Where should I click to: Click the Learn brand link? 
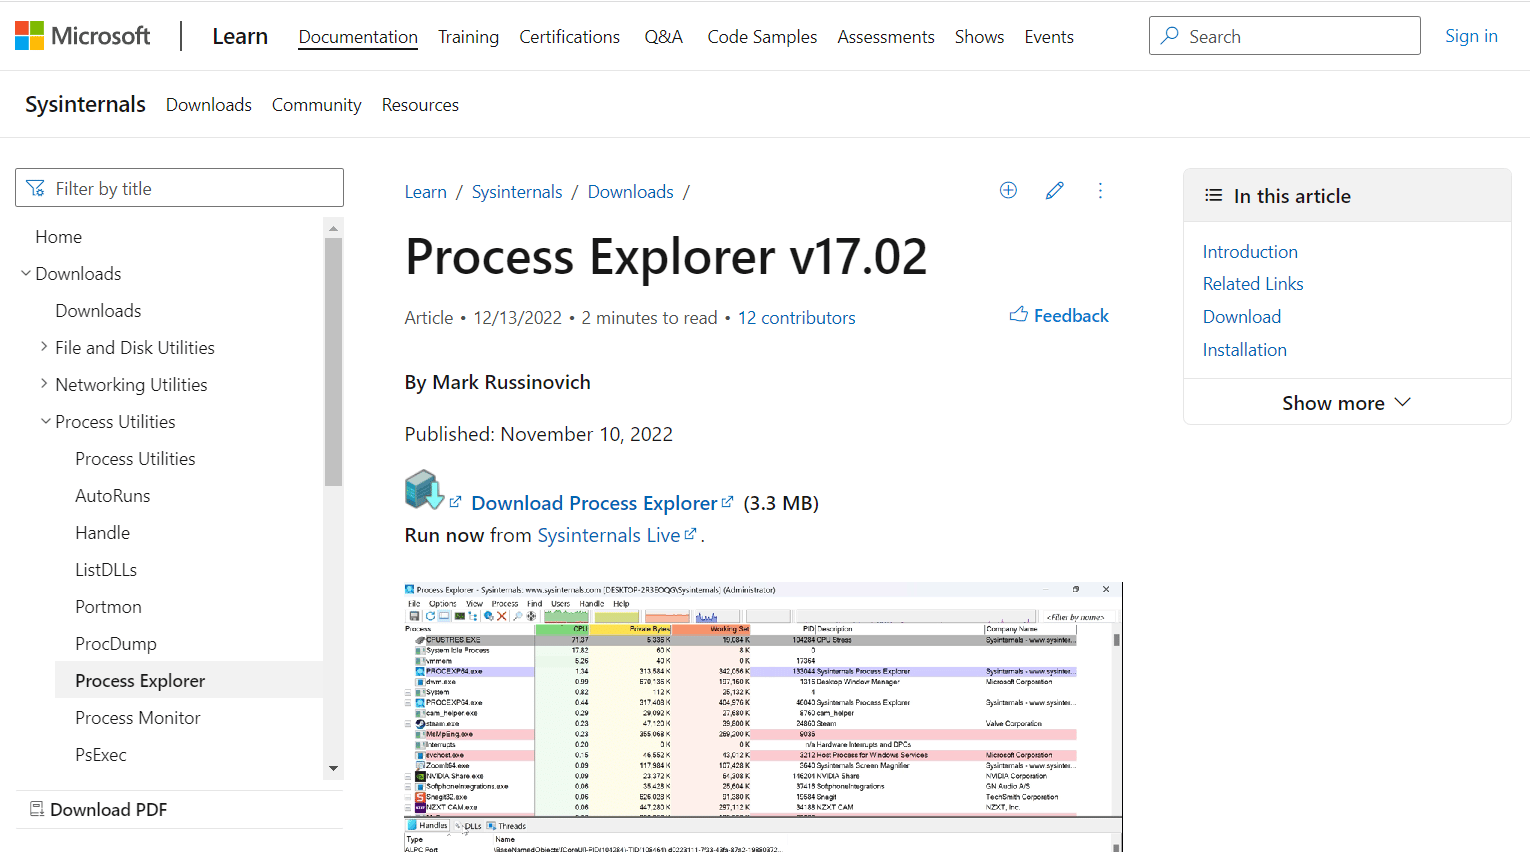coord(240,37)
